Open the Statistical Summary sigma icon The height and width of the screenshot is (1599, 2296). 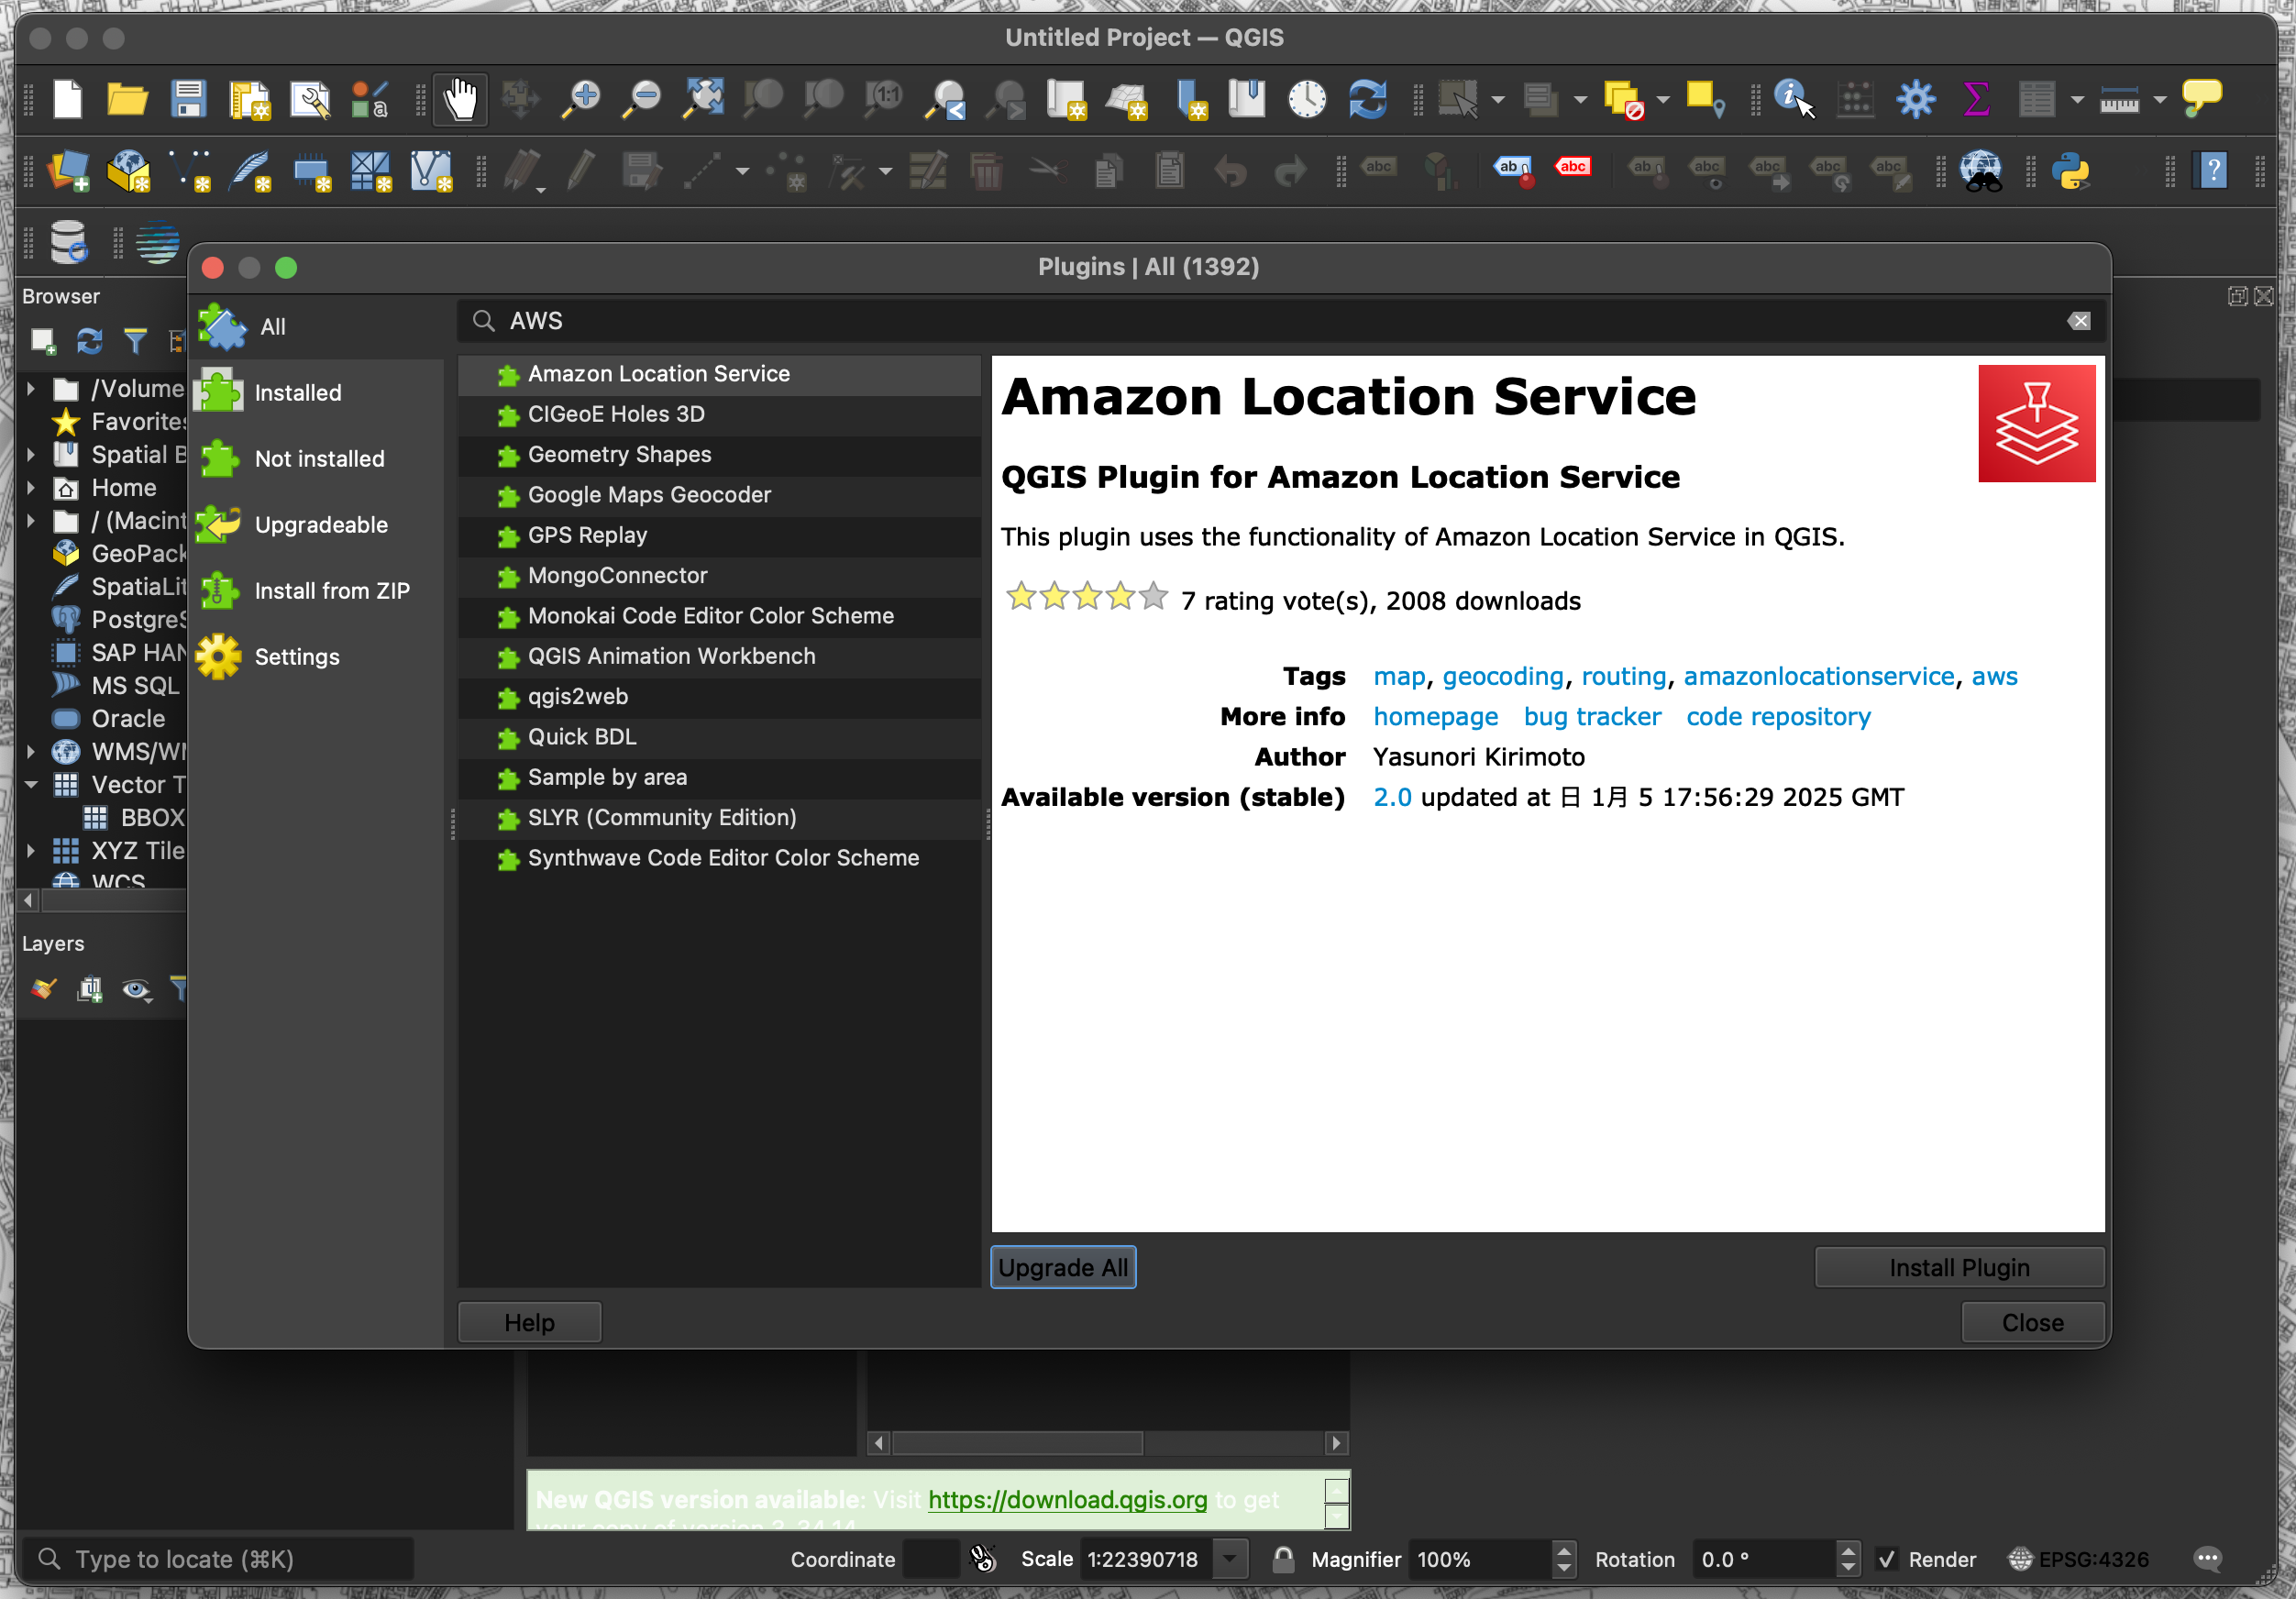click(1976, 99)
